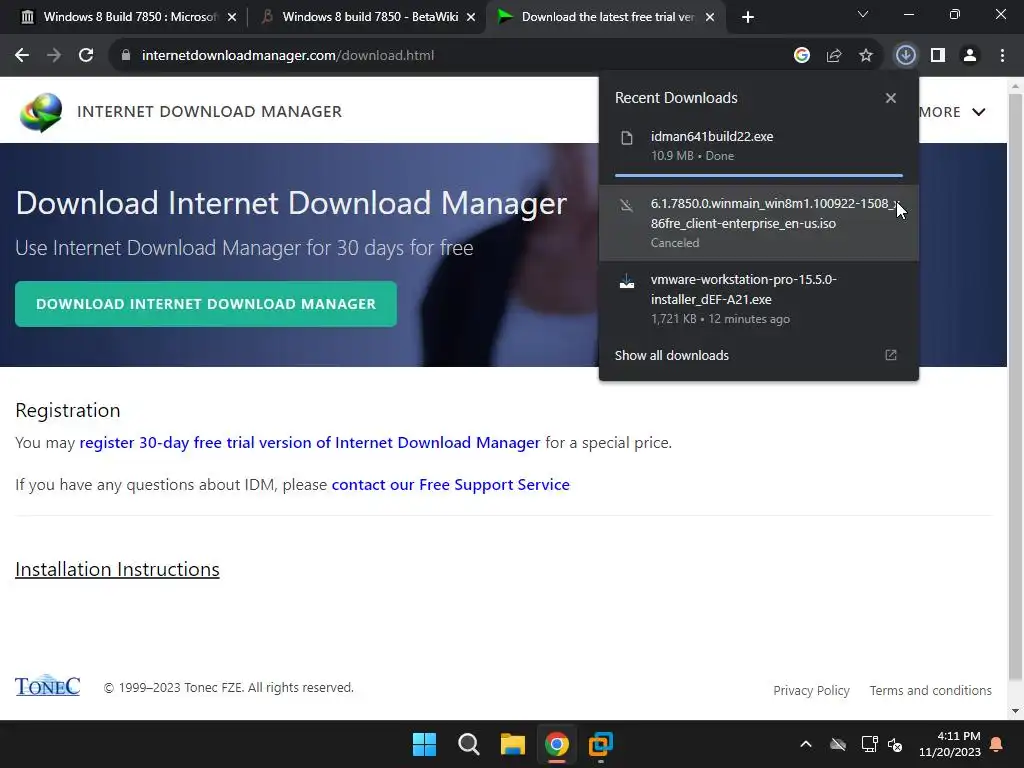Show hidden system tray icons
The width and height of the screenshot is (1024, 768).
806,744
